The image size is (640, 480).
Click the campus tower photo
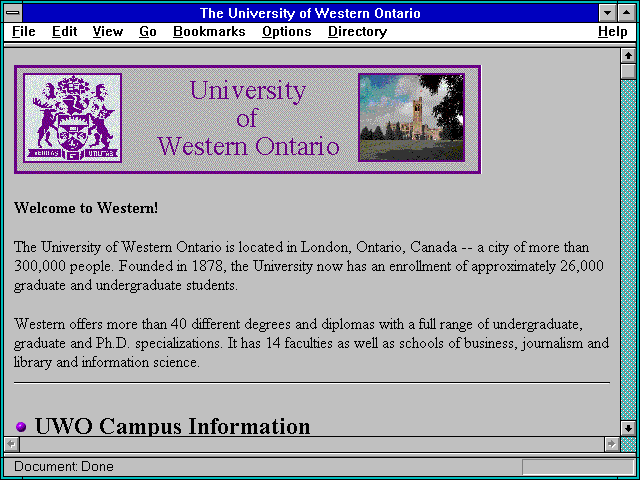[x=411, y=118]
